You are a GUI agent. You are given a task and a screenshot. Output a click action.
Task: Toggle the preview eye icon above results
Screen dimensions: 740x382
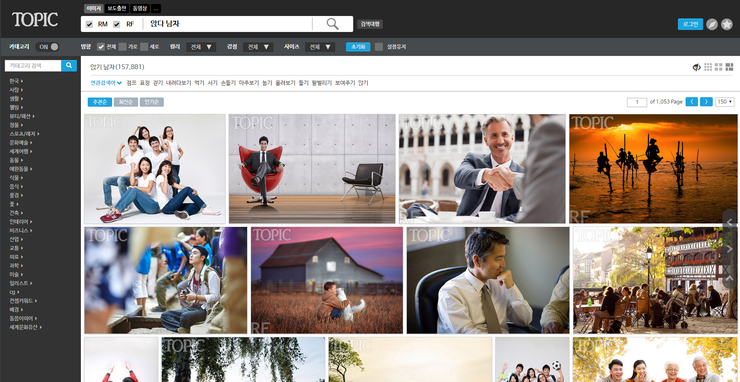point(697,67)
